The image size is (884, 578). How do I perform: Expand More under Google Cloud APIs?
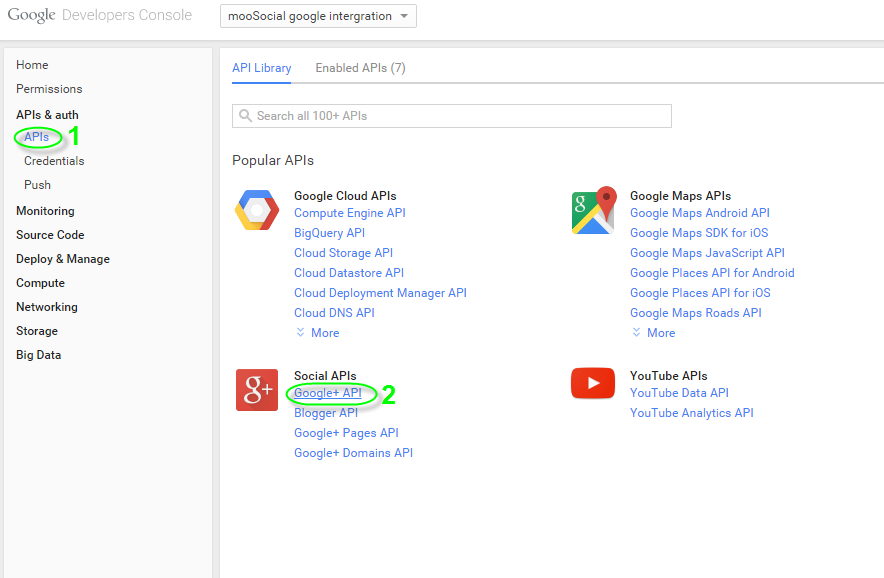tap(318, 333)
